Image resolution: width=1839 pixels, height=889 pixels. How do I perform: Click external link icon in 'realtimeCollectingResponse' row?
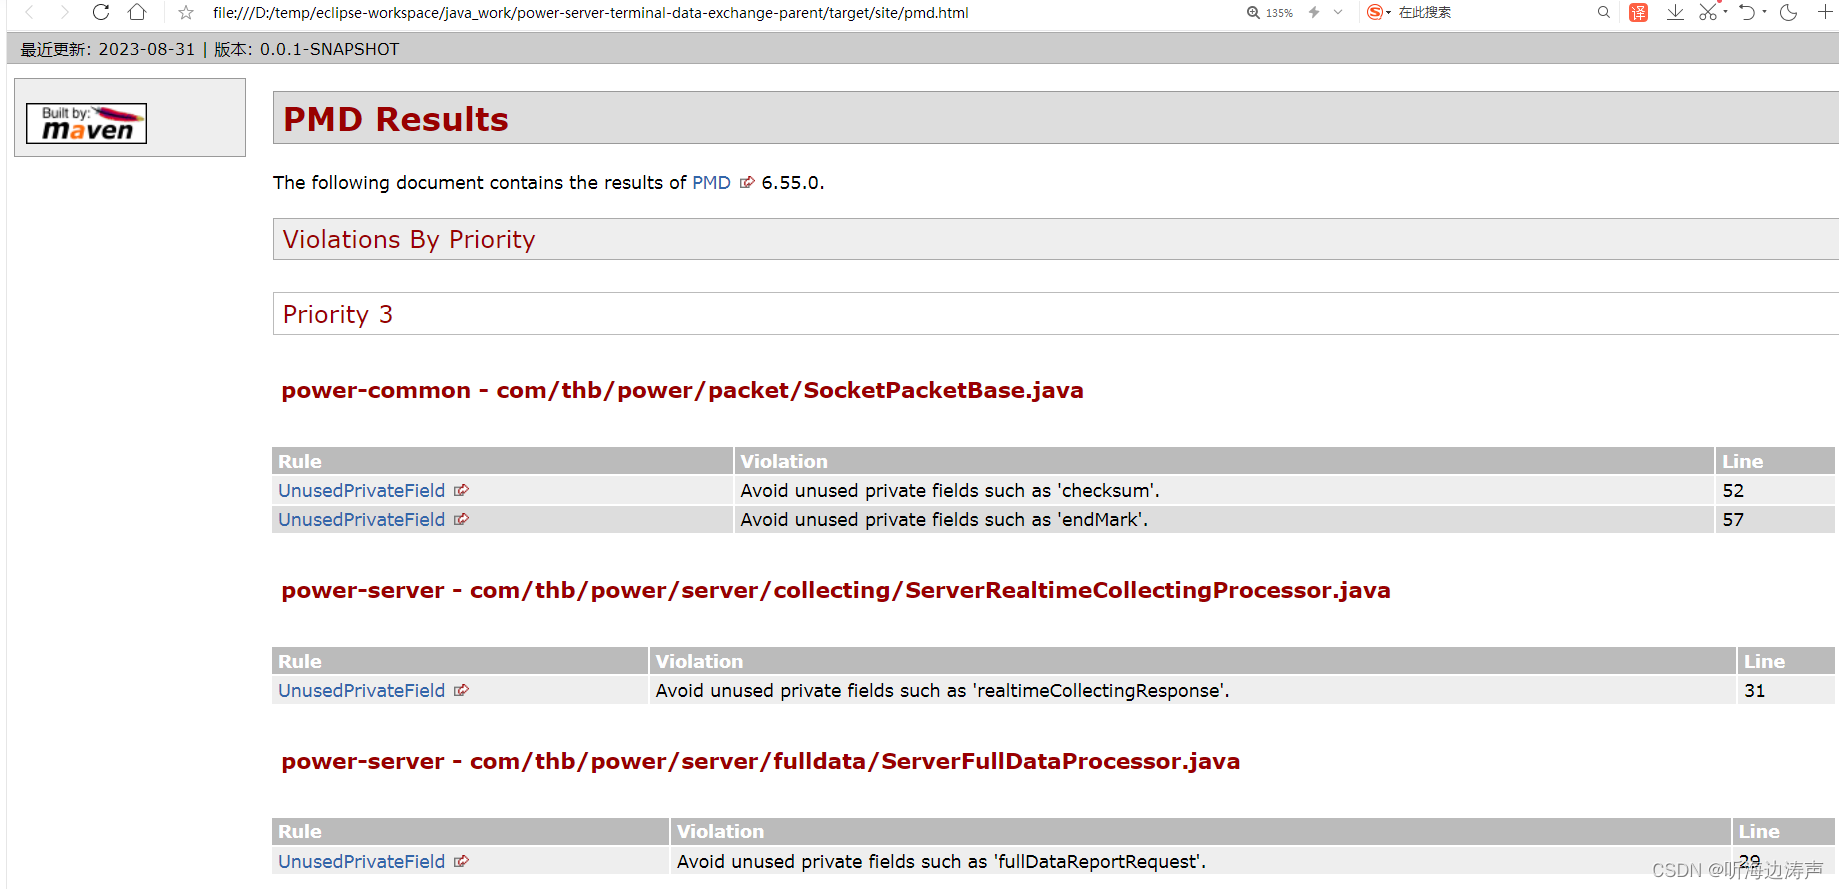pyautogui.click(x=461, y=690)
